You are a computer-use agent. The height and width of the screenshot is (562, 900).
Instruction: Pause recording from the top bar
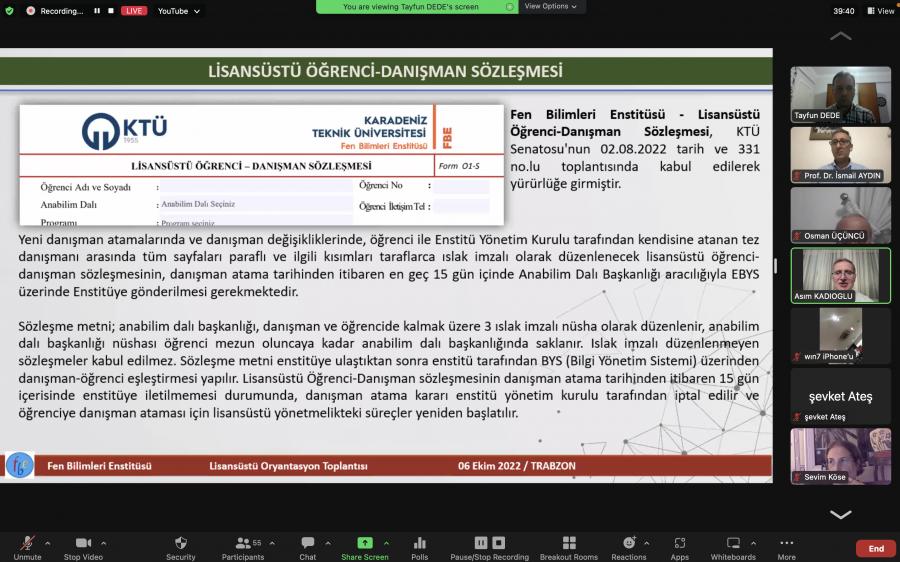pyautogui.click(x=96, y=11)
